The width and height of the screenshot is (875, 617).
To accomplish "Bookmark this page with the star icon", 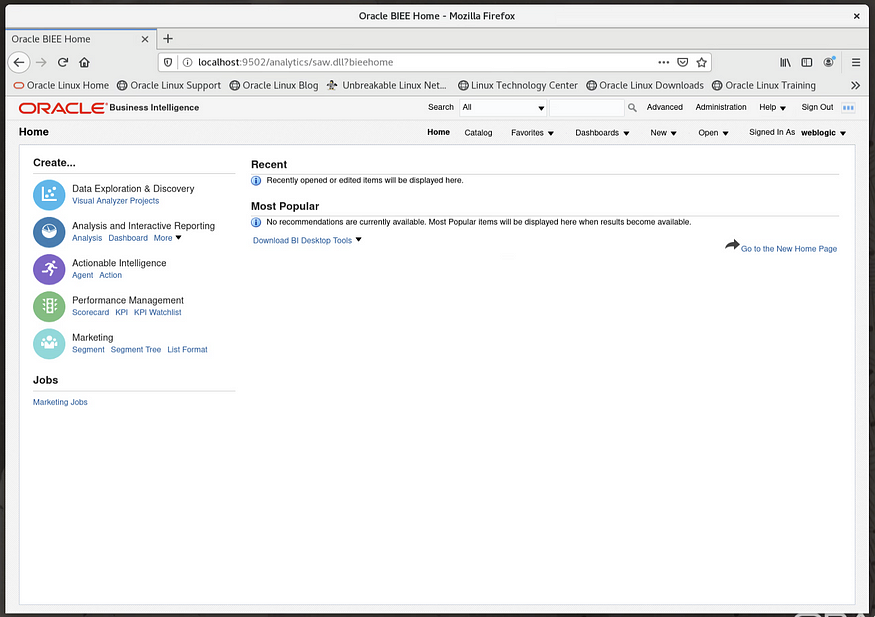I will pos(701,62).
